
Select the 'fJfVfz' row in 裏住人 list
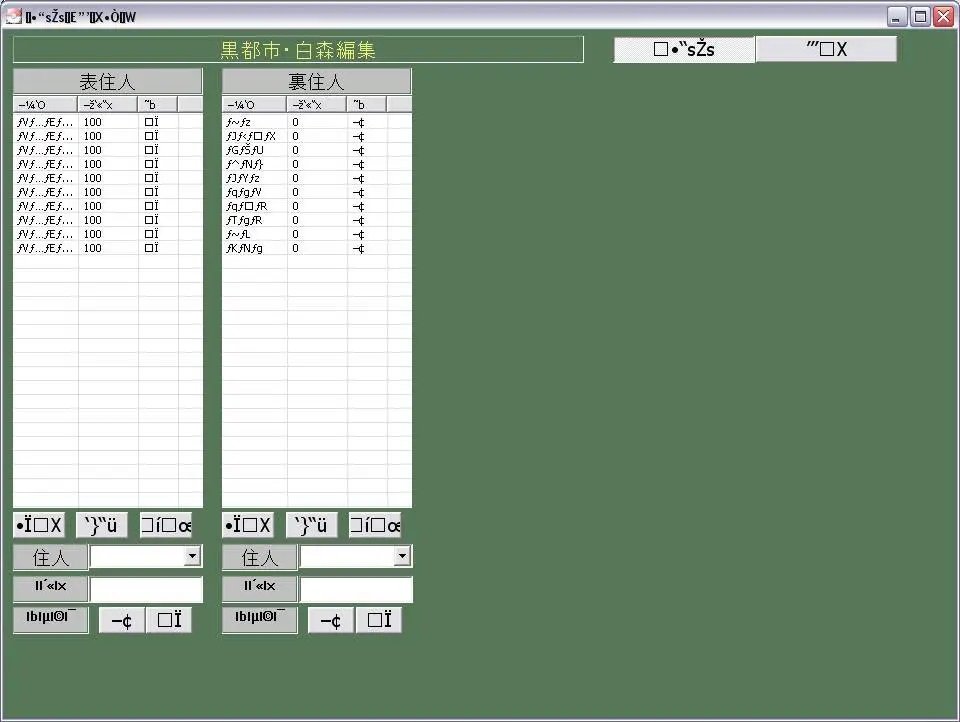[317, 178]
